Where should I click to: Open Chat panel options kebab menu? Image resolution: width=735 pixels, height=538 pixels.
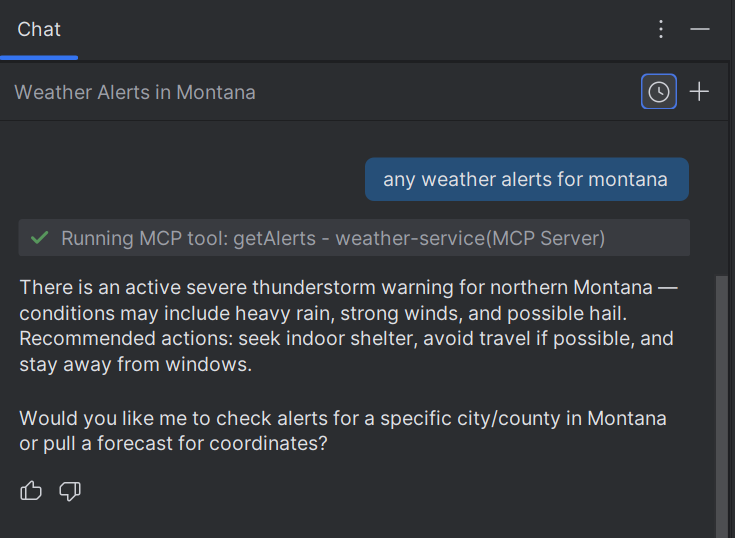click(x=661, y=29)
